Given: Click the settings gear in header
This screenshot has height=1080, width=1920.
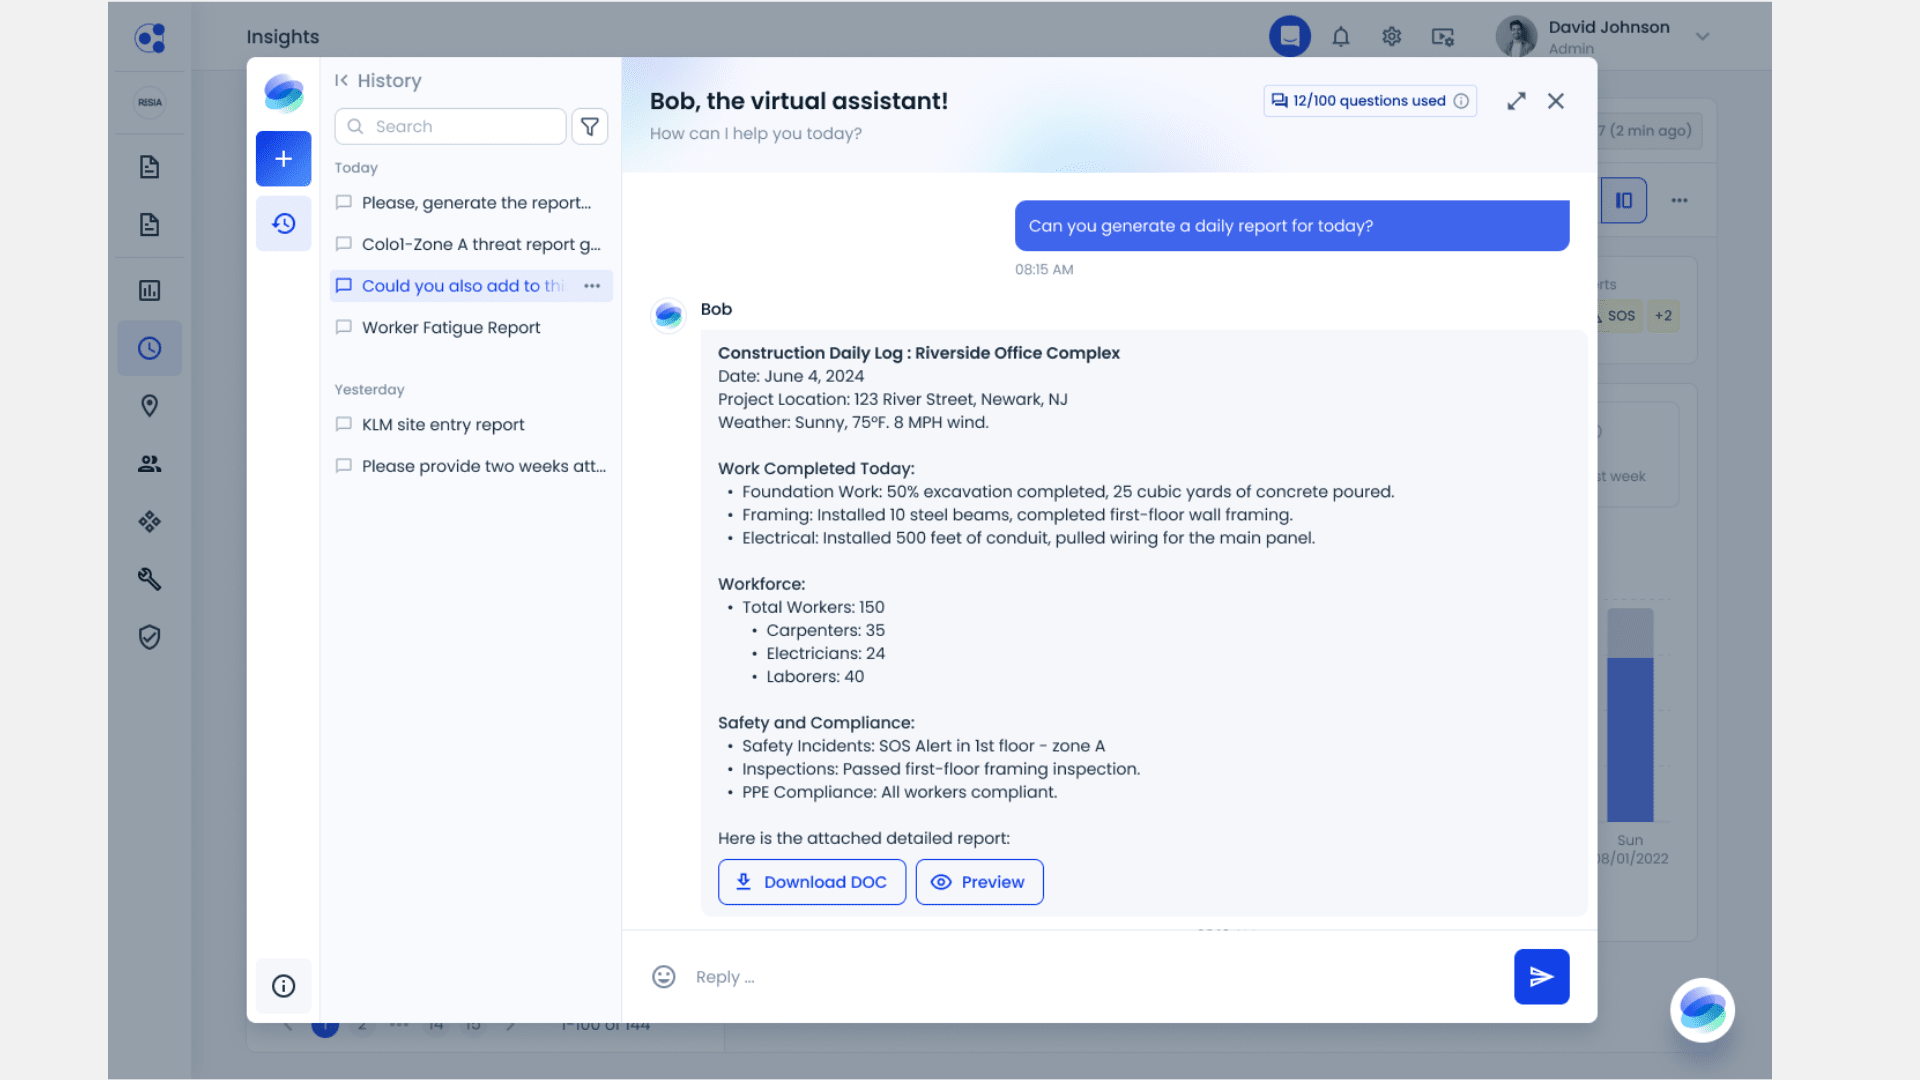Looking at the screenshot, I should pyautogui.click(x=1391, y=37).
